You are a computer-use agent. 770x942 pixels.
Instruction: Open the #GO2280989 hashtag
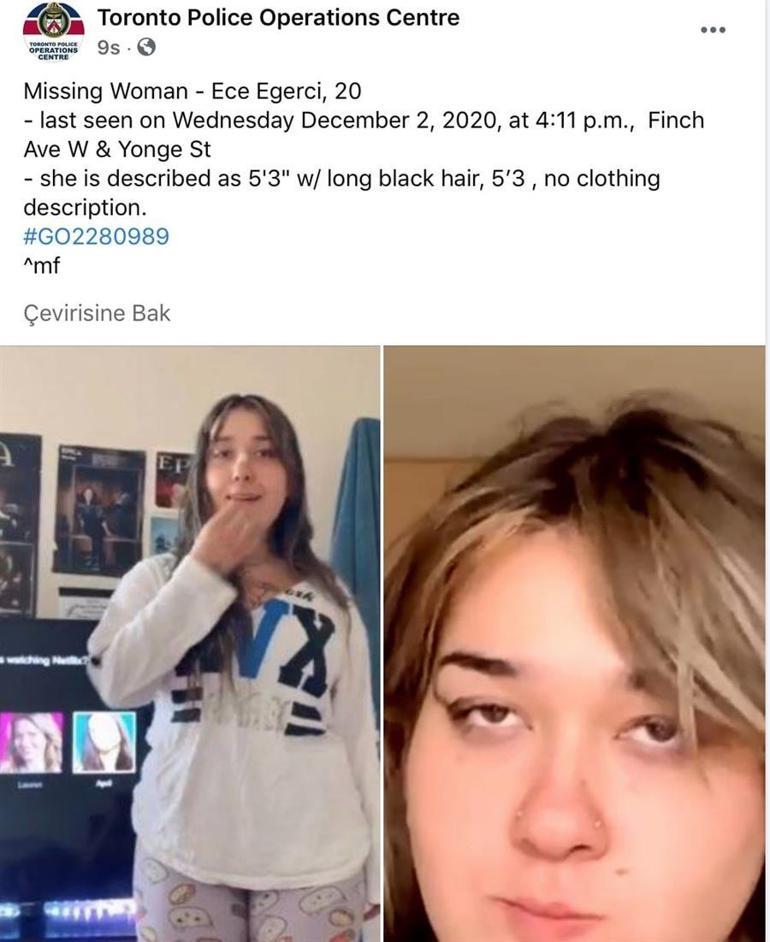tap(96, 236)
